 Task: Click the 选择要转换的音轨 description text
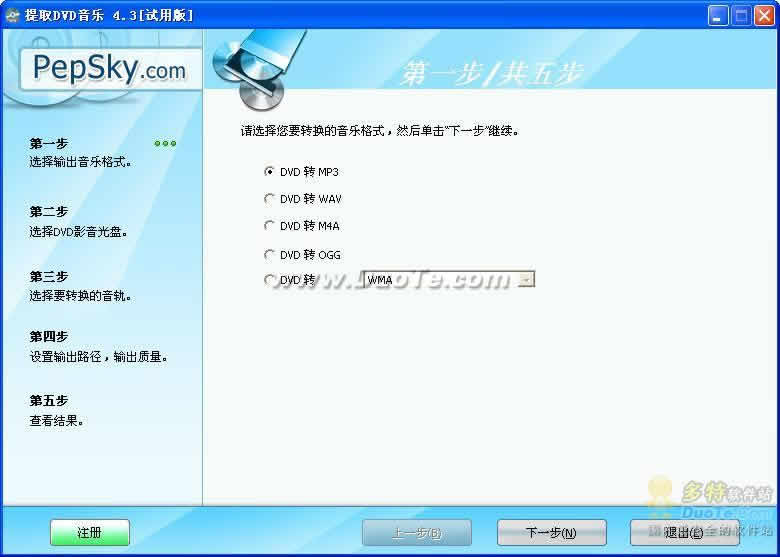[x=80, y=296]
